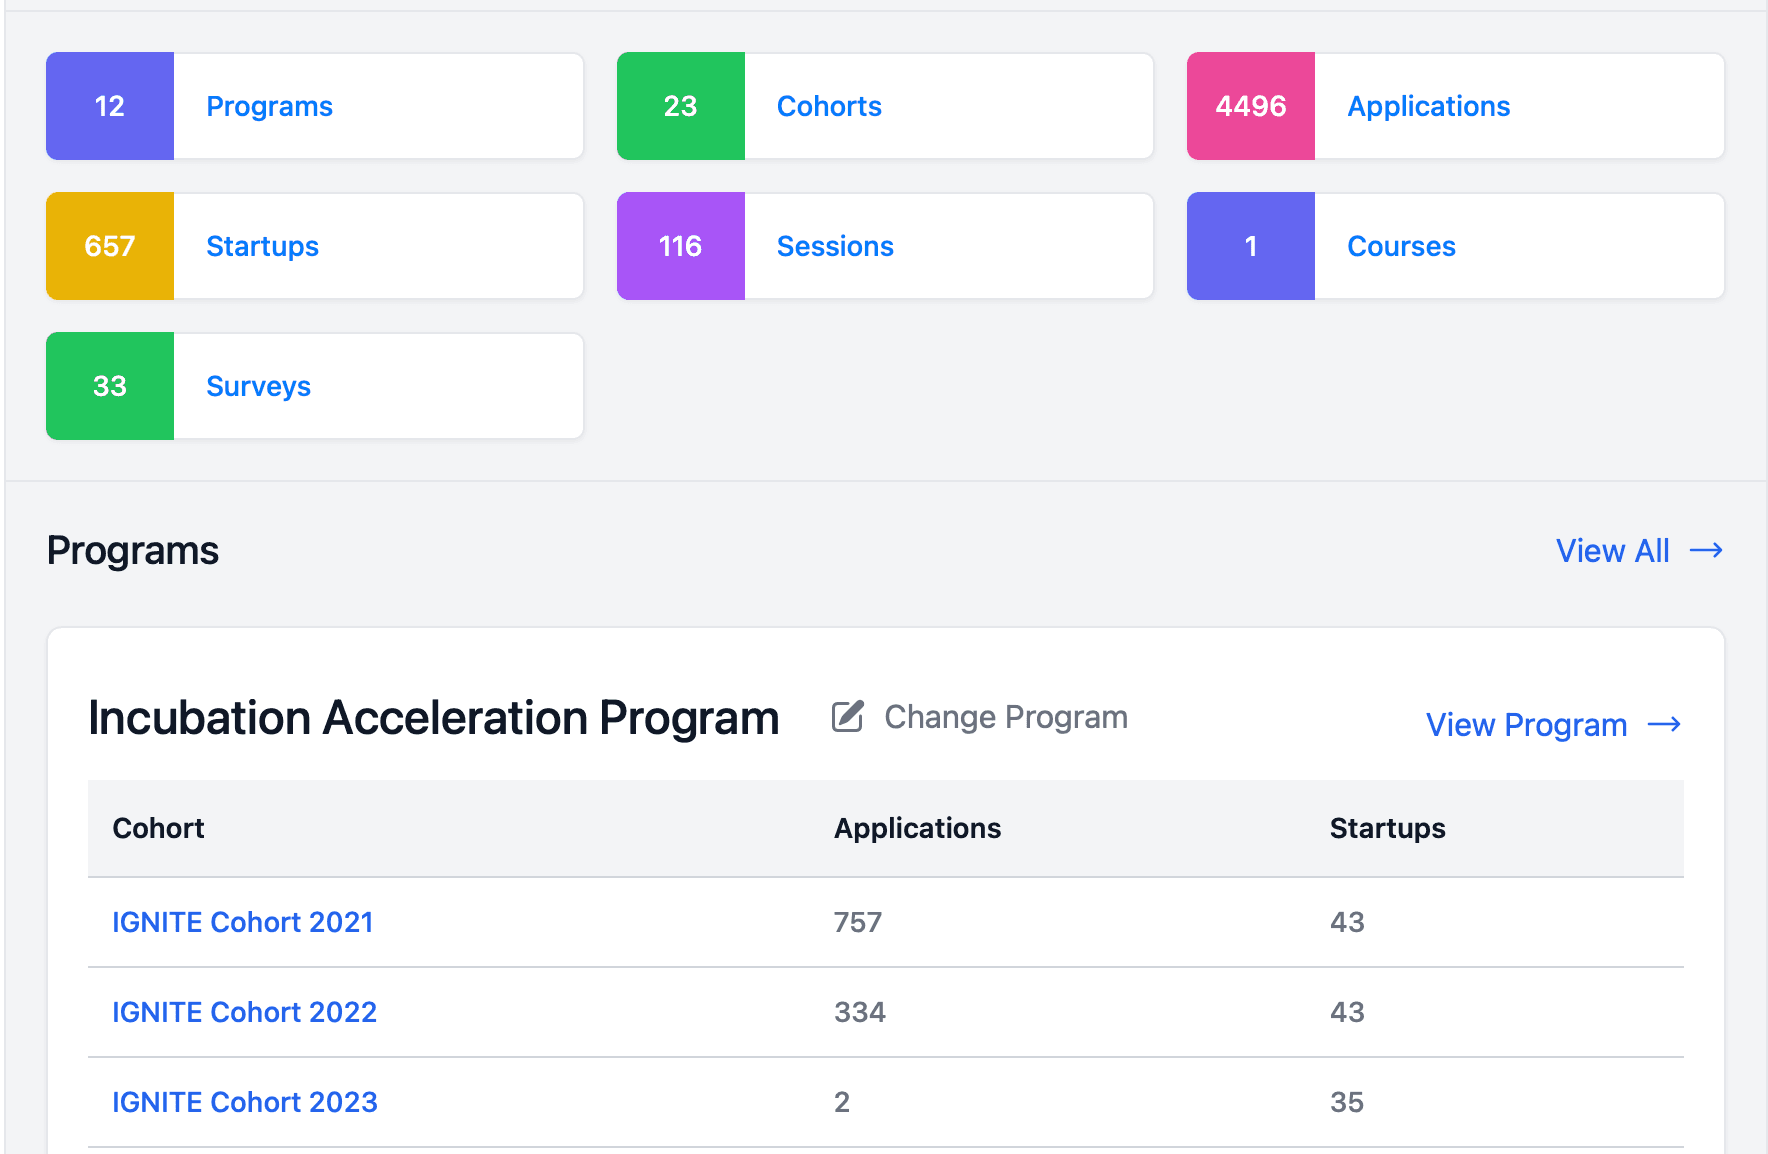Click the Change Program text
The width and height of the screenshot is (1768, 1154).
(x=1005, y=717)
